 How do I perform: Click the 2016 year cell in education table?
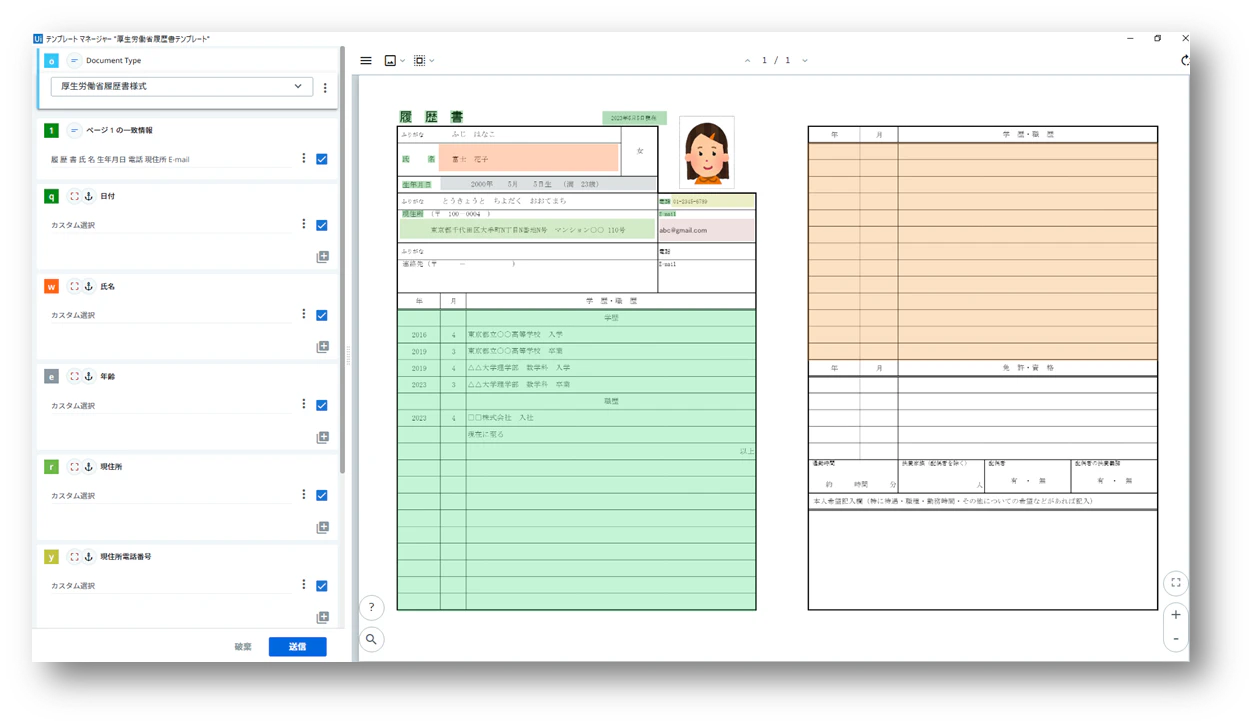coord(418,335)
